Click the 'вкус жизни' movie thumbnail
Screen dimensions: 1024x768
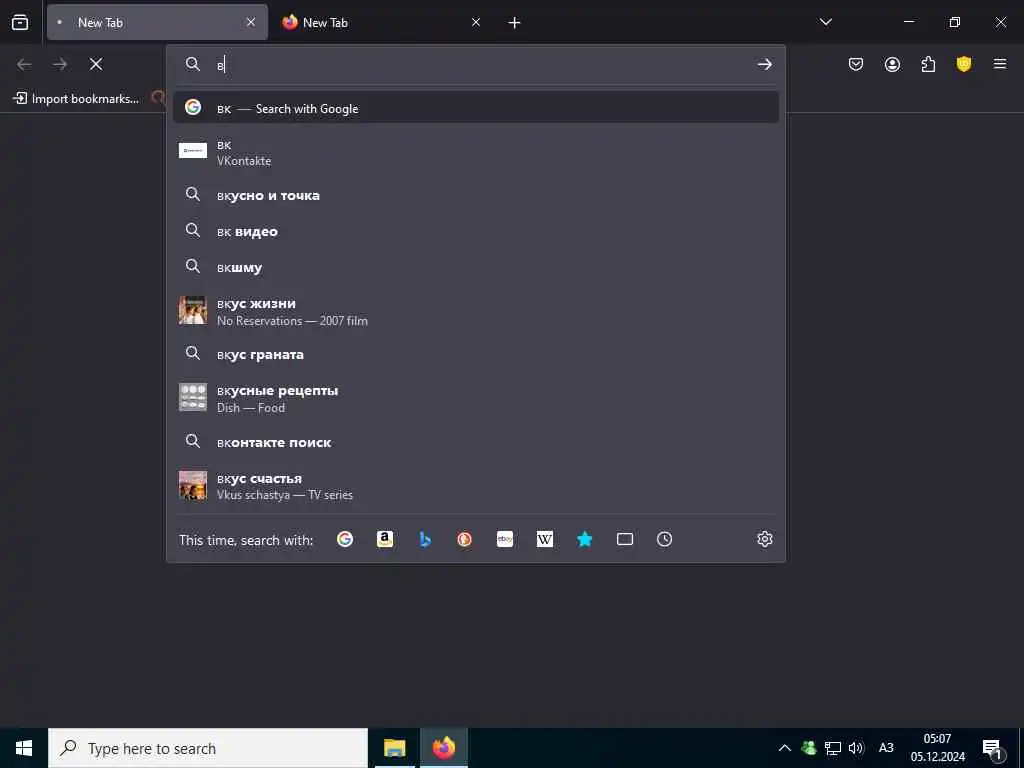click(193, 310)
